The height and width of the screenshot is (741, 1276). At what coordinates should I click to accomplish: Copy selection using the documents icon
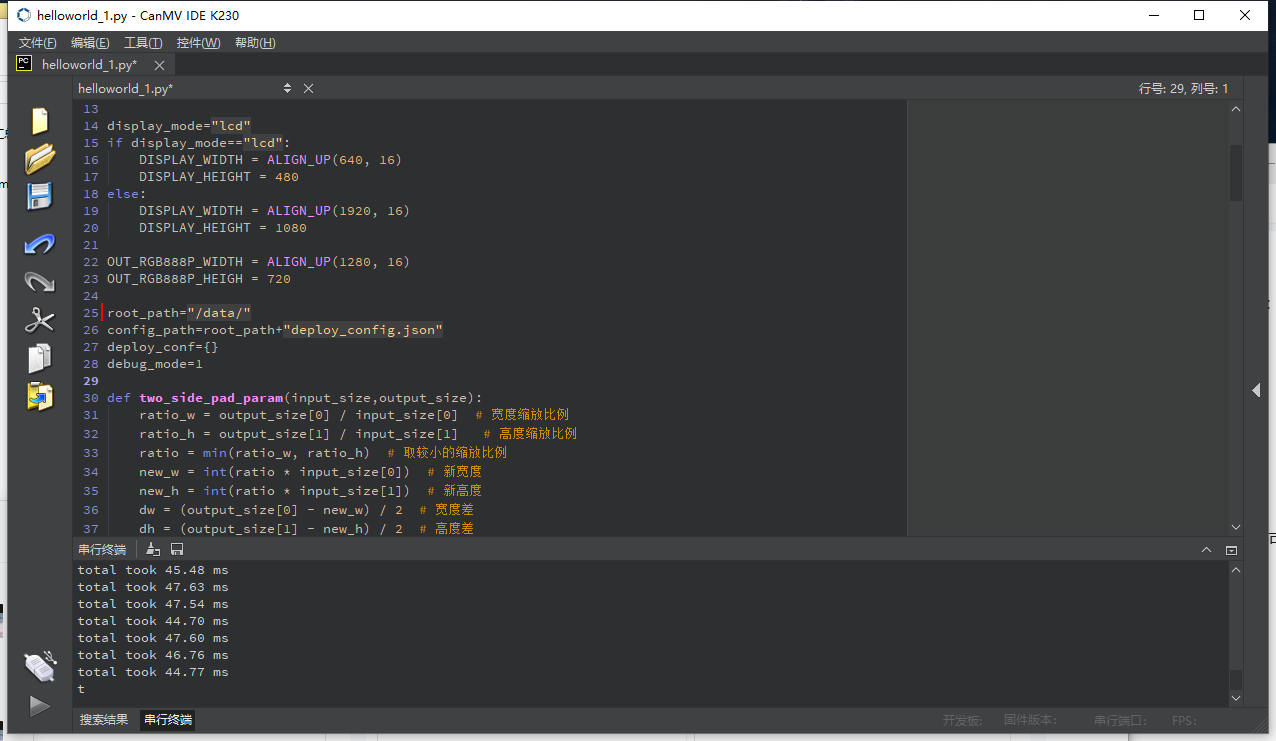40,358
